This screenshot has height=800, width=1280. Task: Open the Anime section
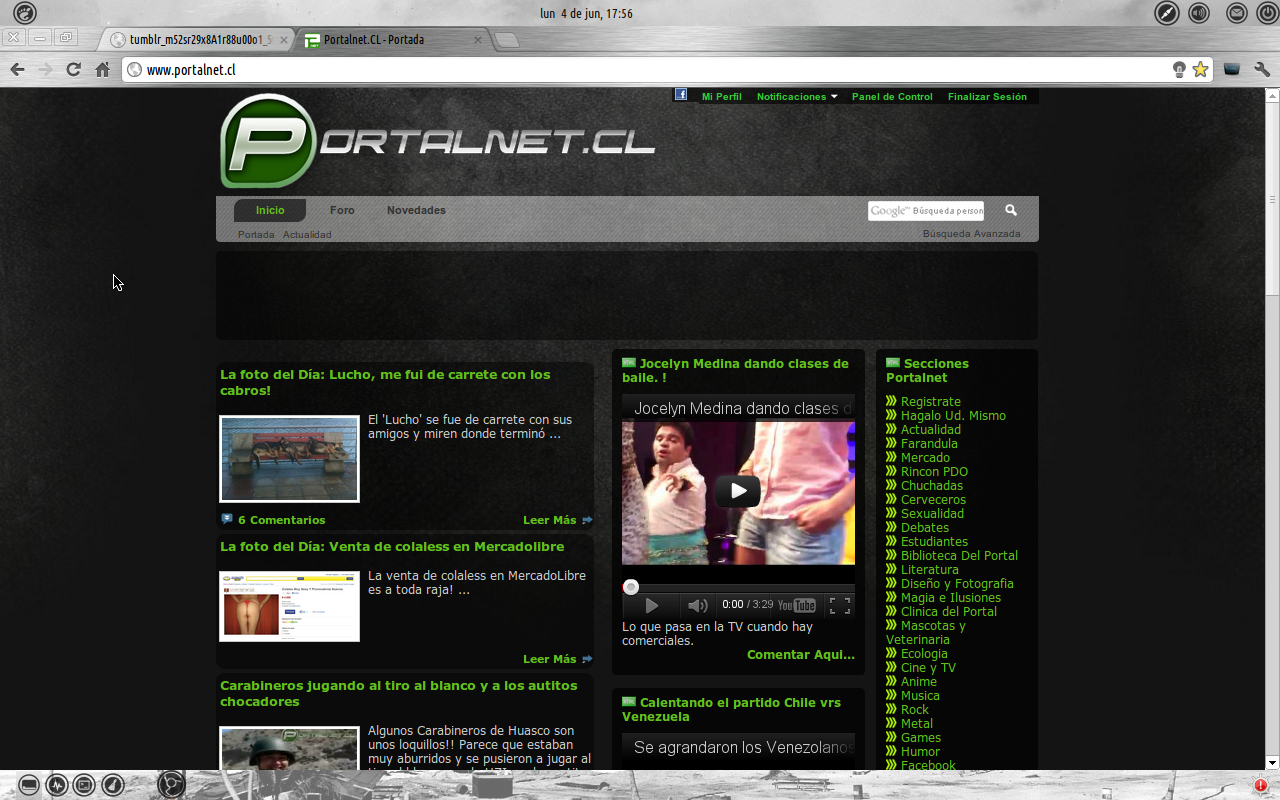[x=918, y=682]
